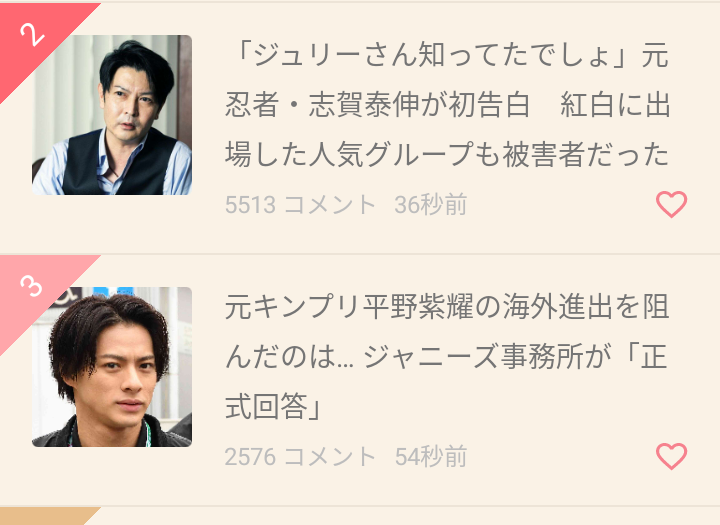
Task: View the 5513 コメント comments
Action: pos(300,204)
